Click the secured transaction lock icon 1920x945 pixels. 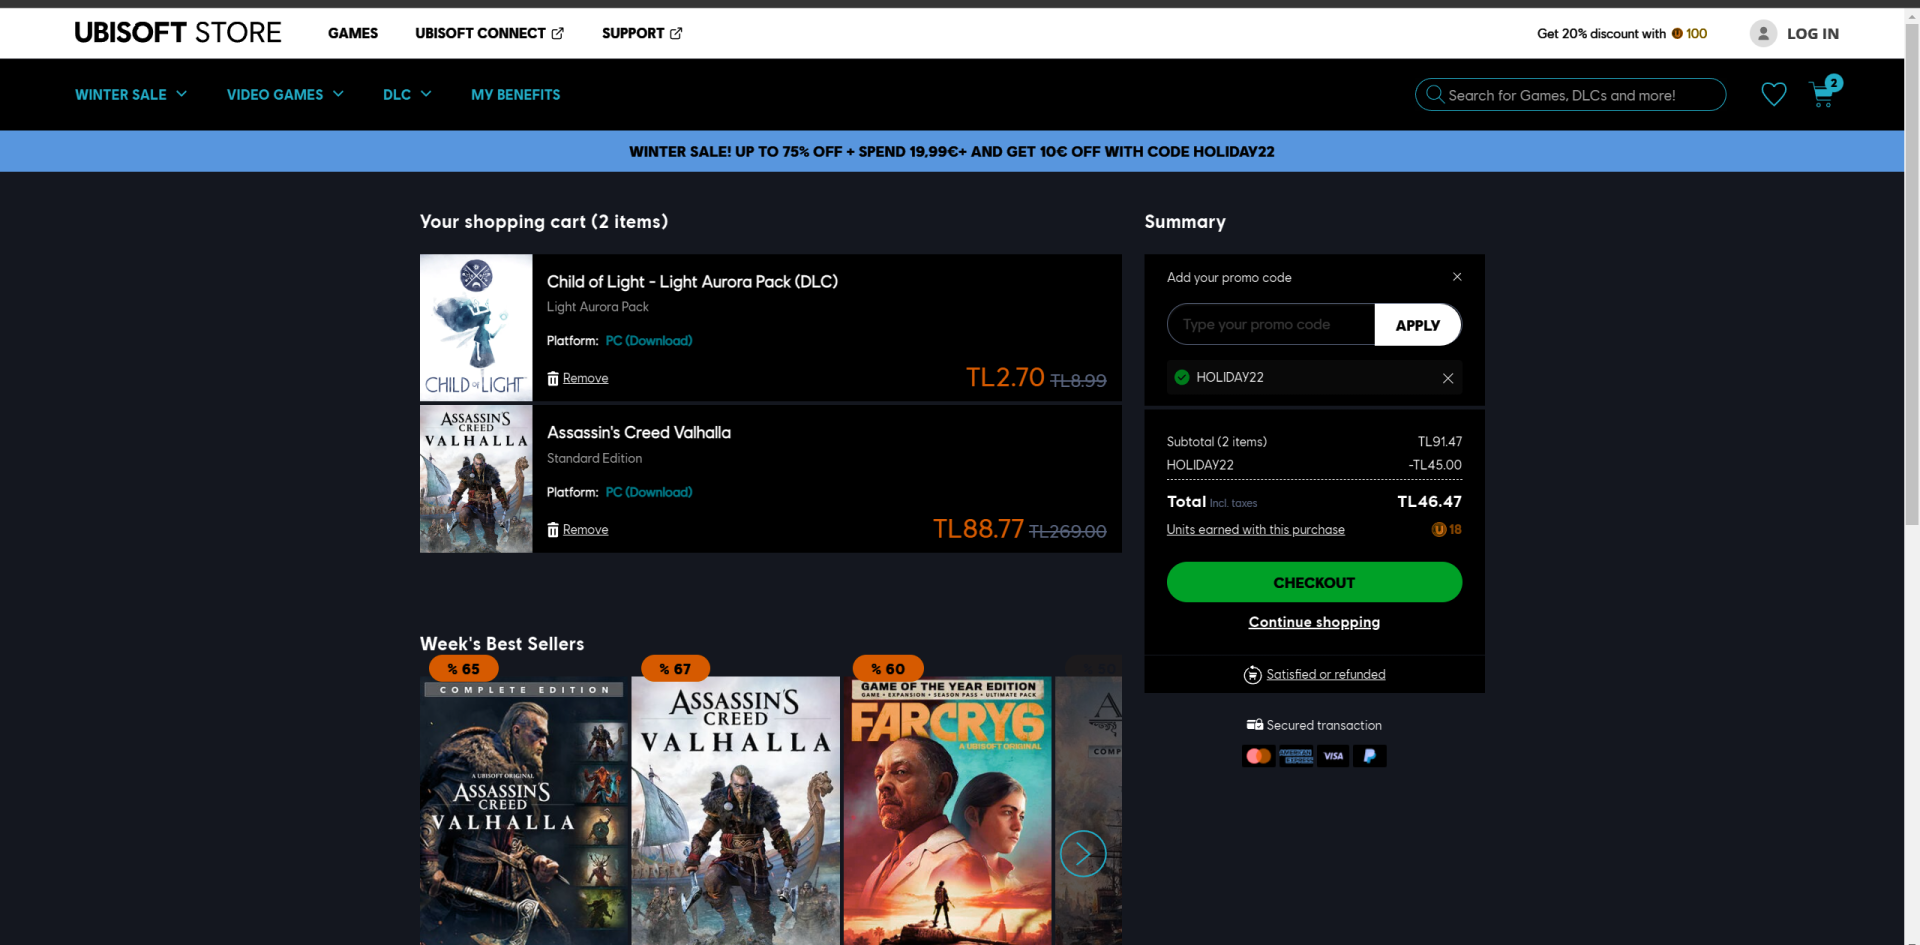[1254, 725]
